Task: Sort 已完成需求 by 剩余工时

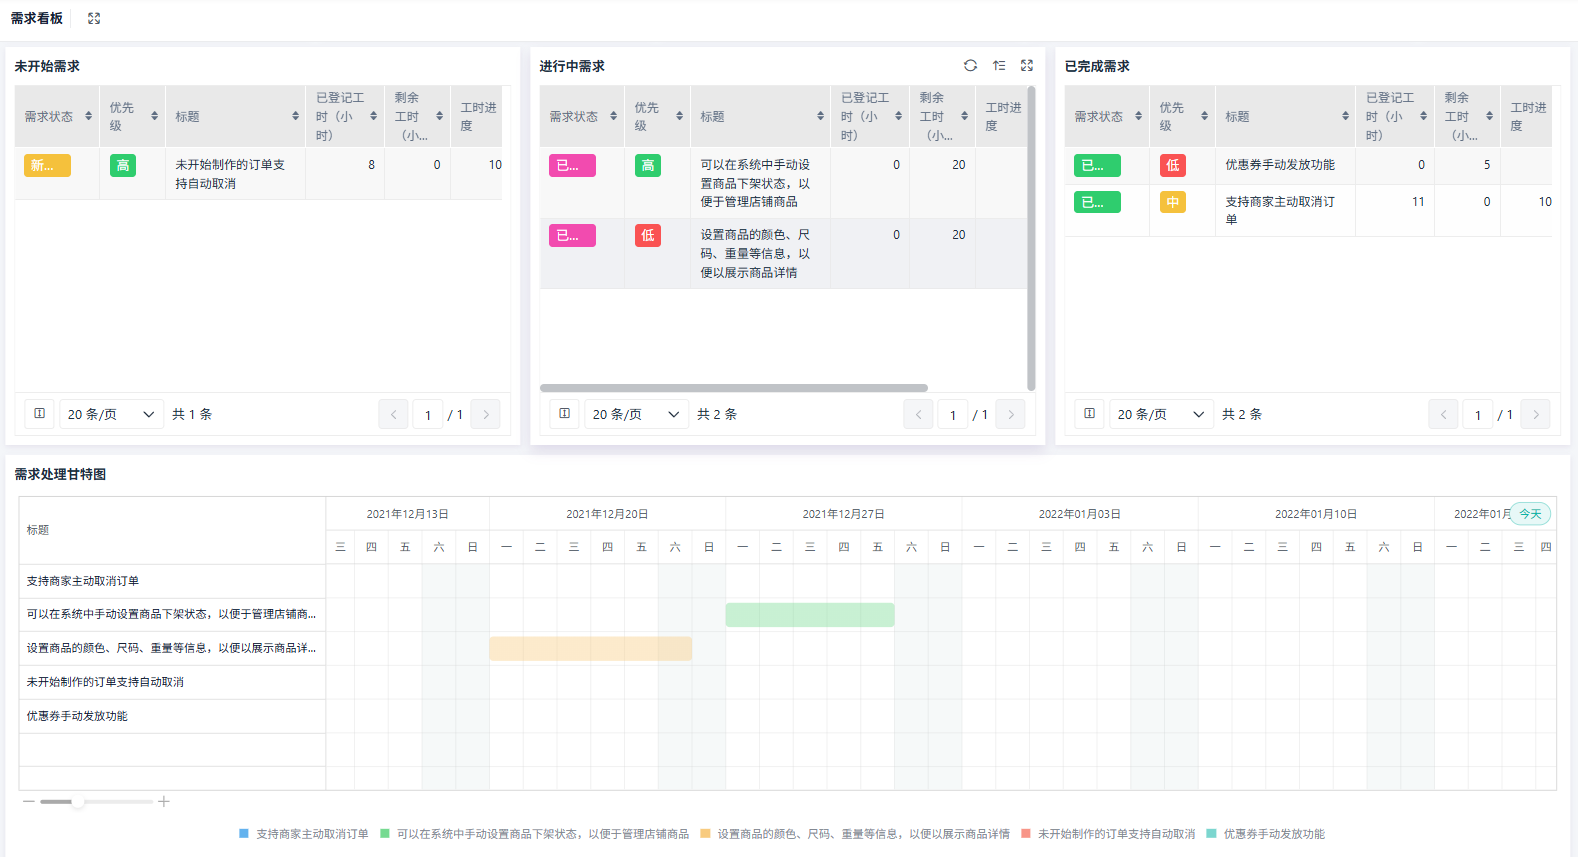Action: (x=1489, y=116)
